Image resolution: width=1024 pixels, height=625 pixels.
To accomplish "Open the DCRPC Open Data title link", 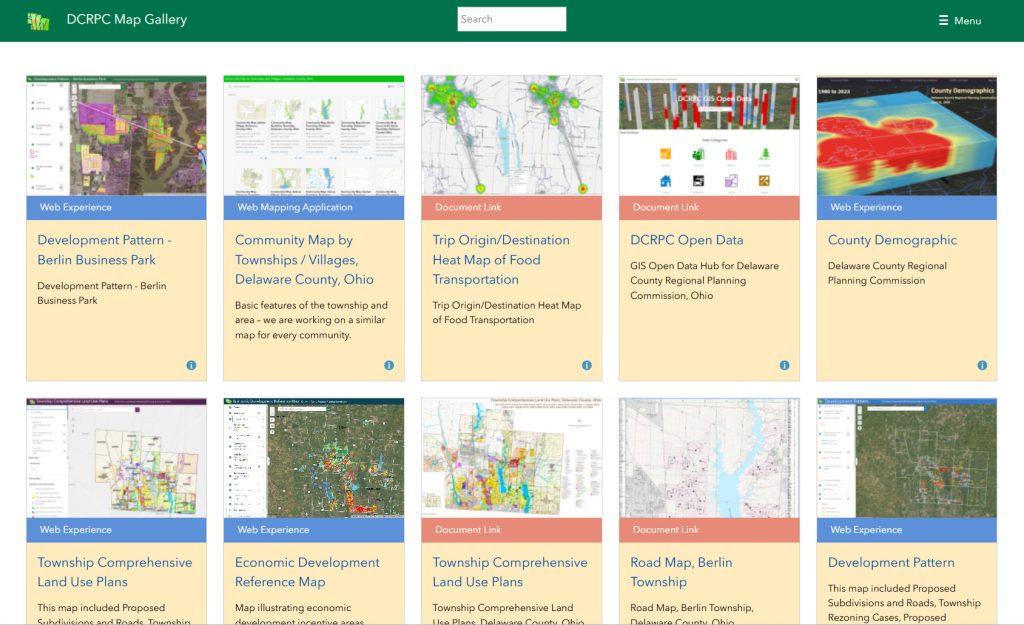I will 686,240.
